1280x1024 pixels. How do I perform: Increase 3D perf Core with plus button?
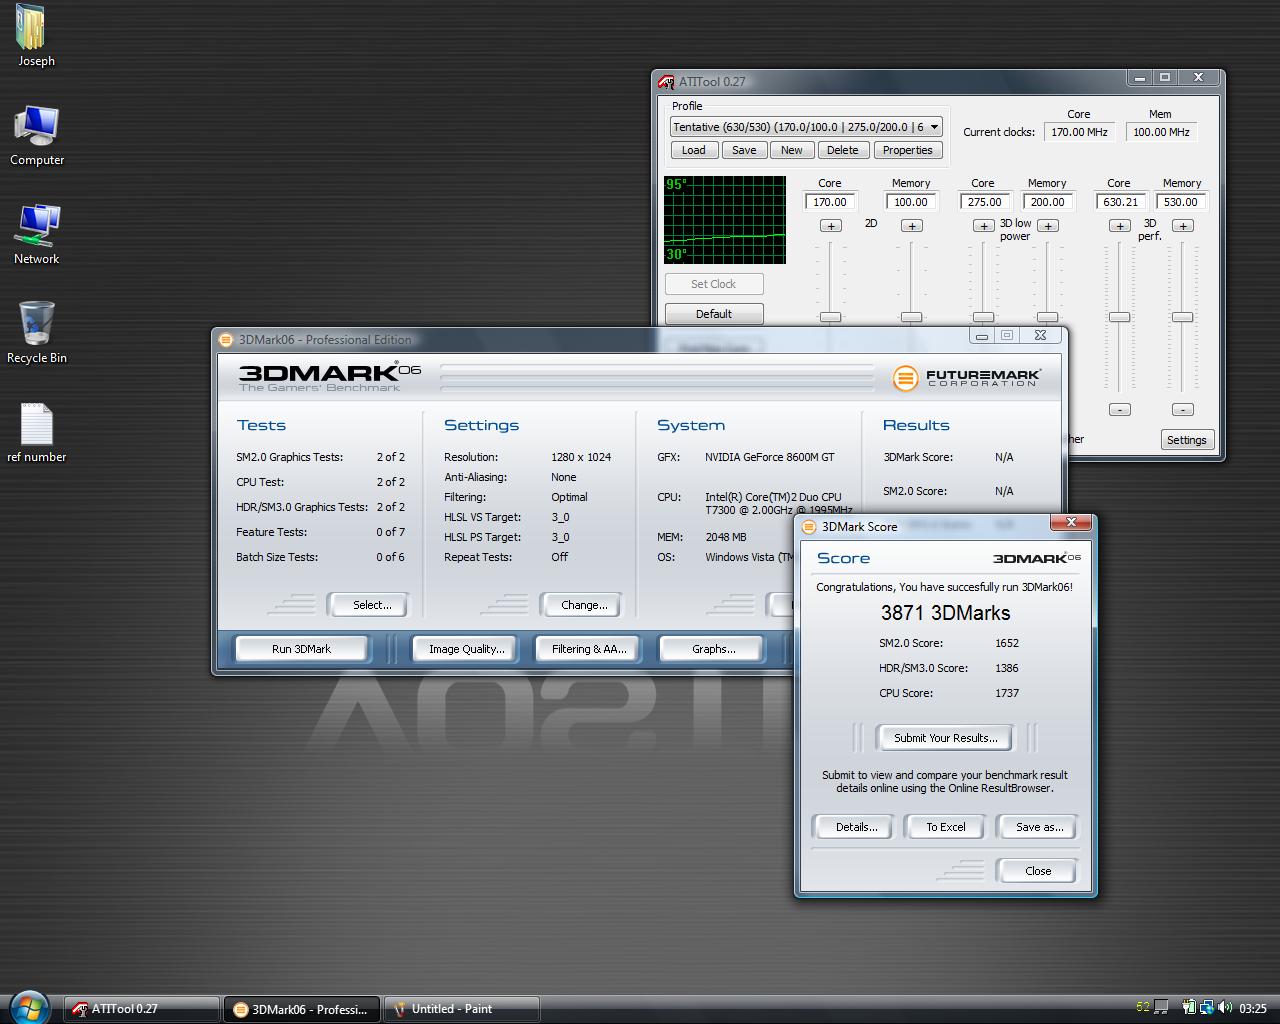click(x=1120, y=226)
